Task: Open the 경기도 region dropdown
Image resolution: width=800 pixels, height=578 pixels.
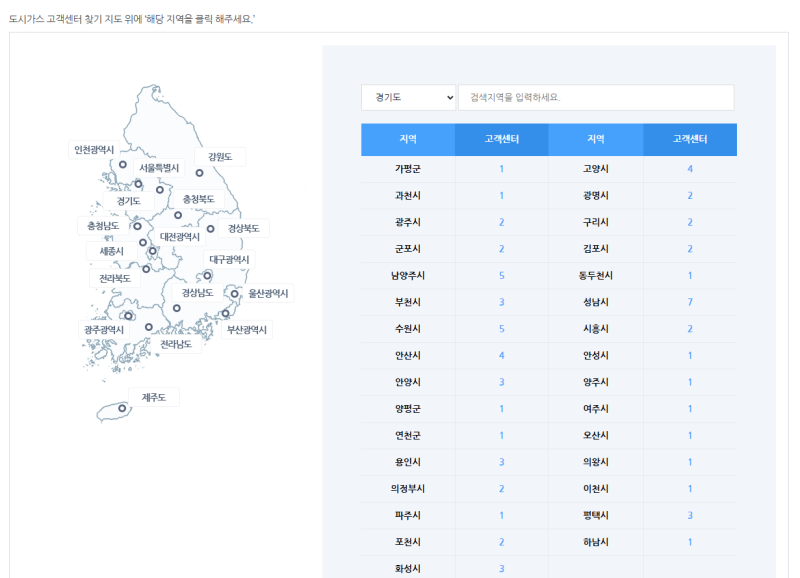Action: 408,97
